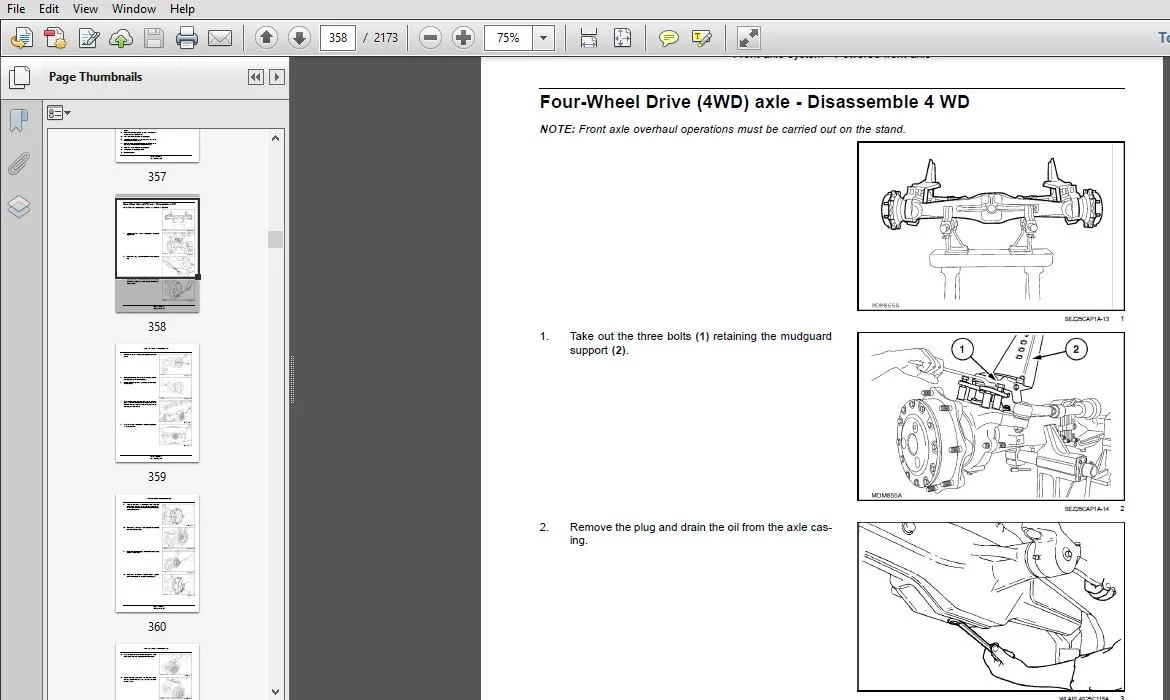The width and height of the screenshot is (1170, 700).
Task: Click the zoom level field showing 75%
Action: (509, 37)
